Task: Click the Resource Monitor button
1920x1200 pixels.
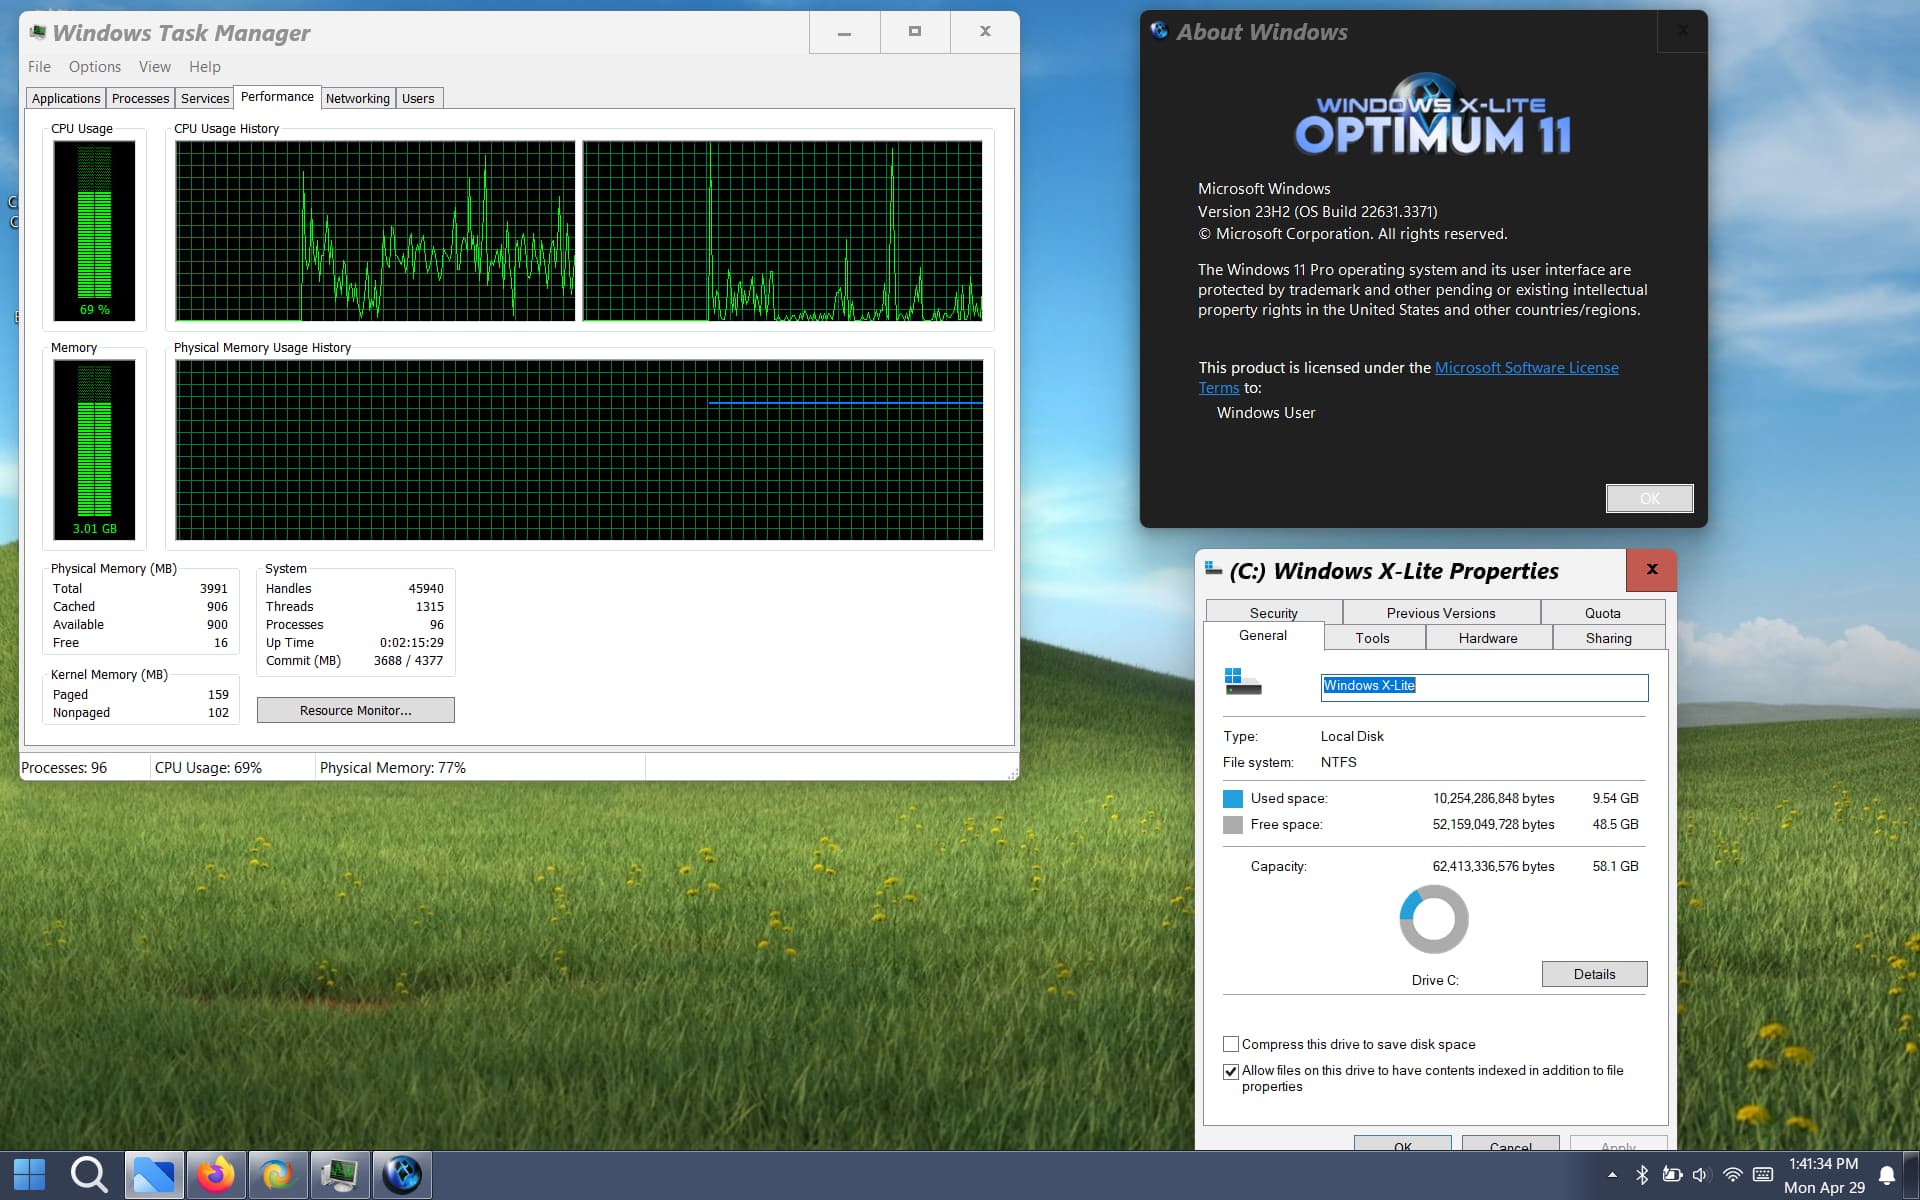Action: pyautogui.click(x=356, y=710)
